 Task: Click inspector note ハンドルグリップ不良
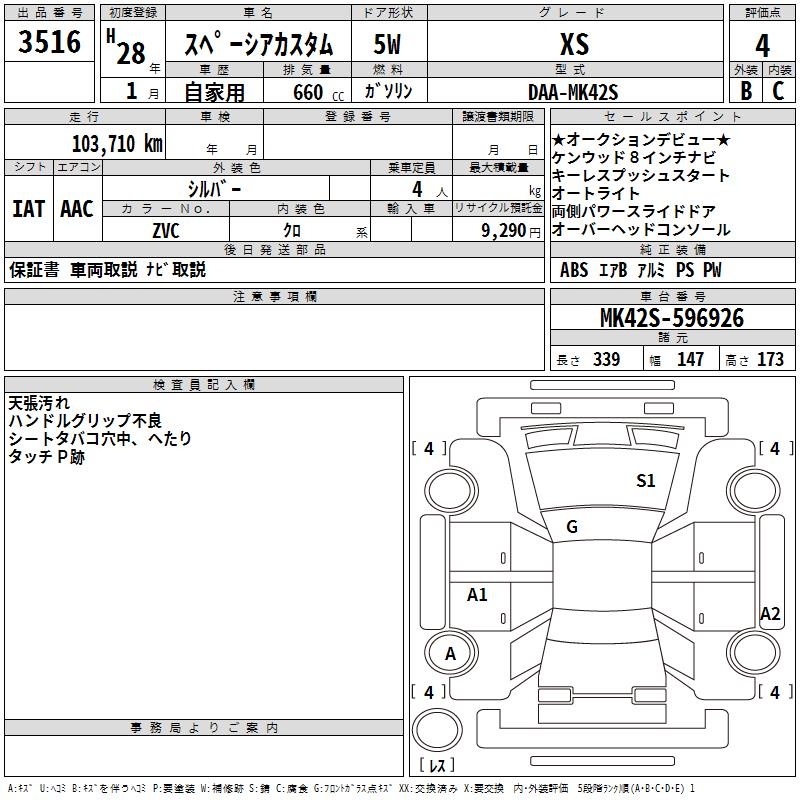point(85,421)
